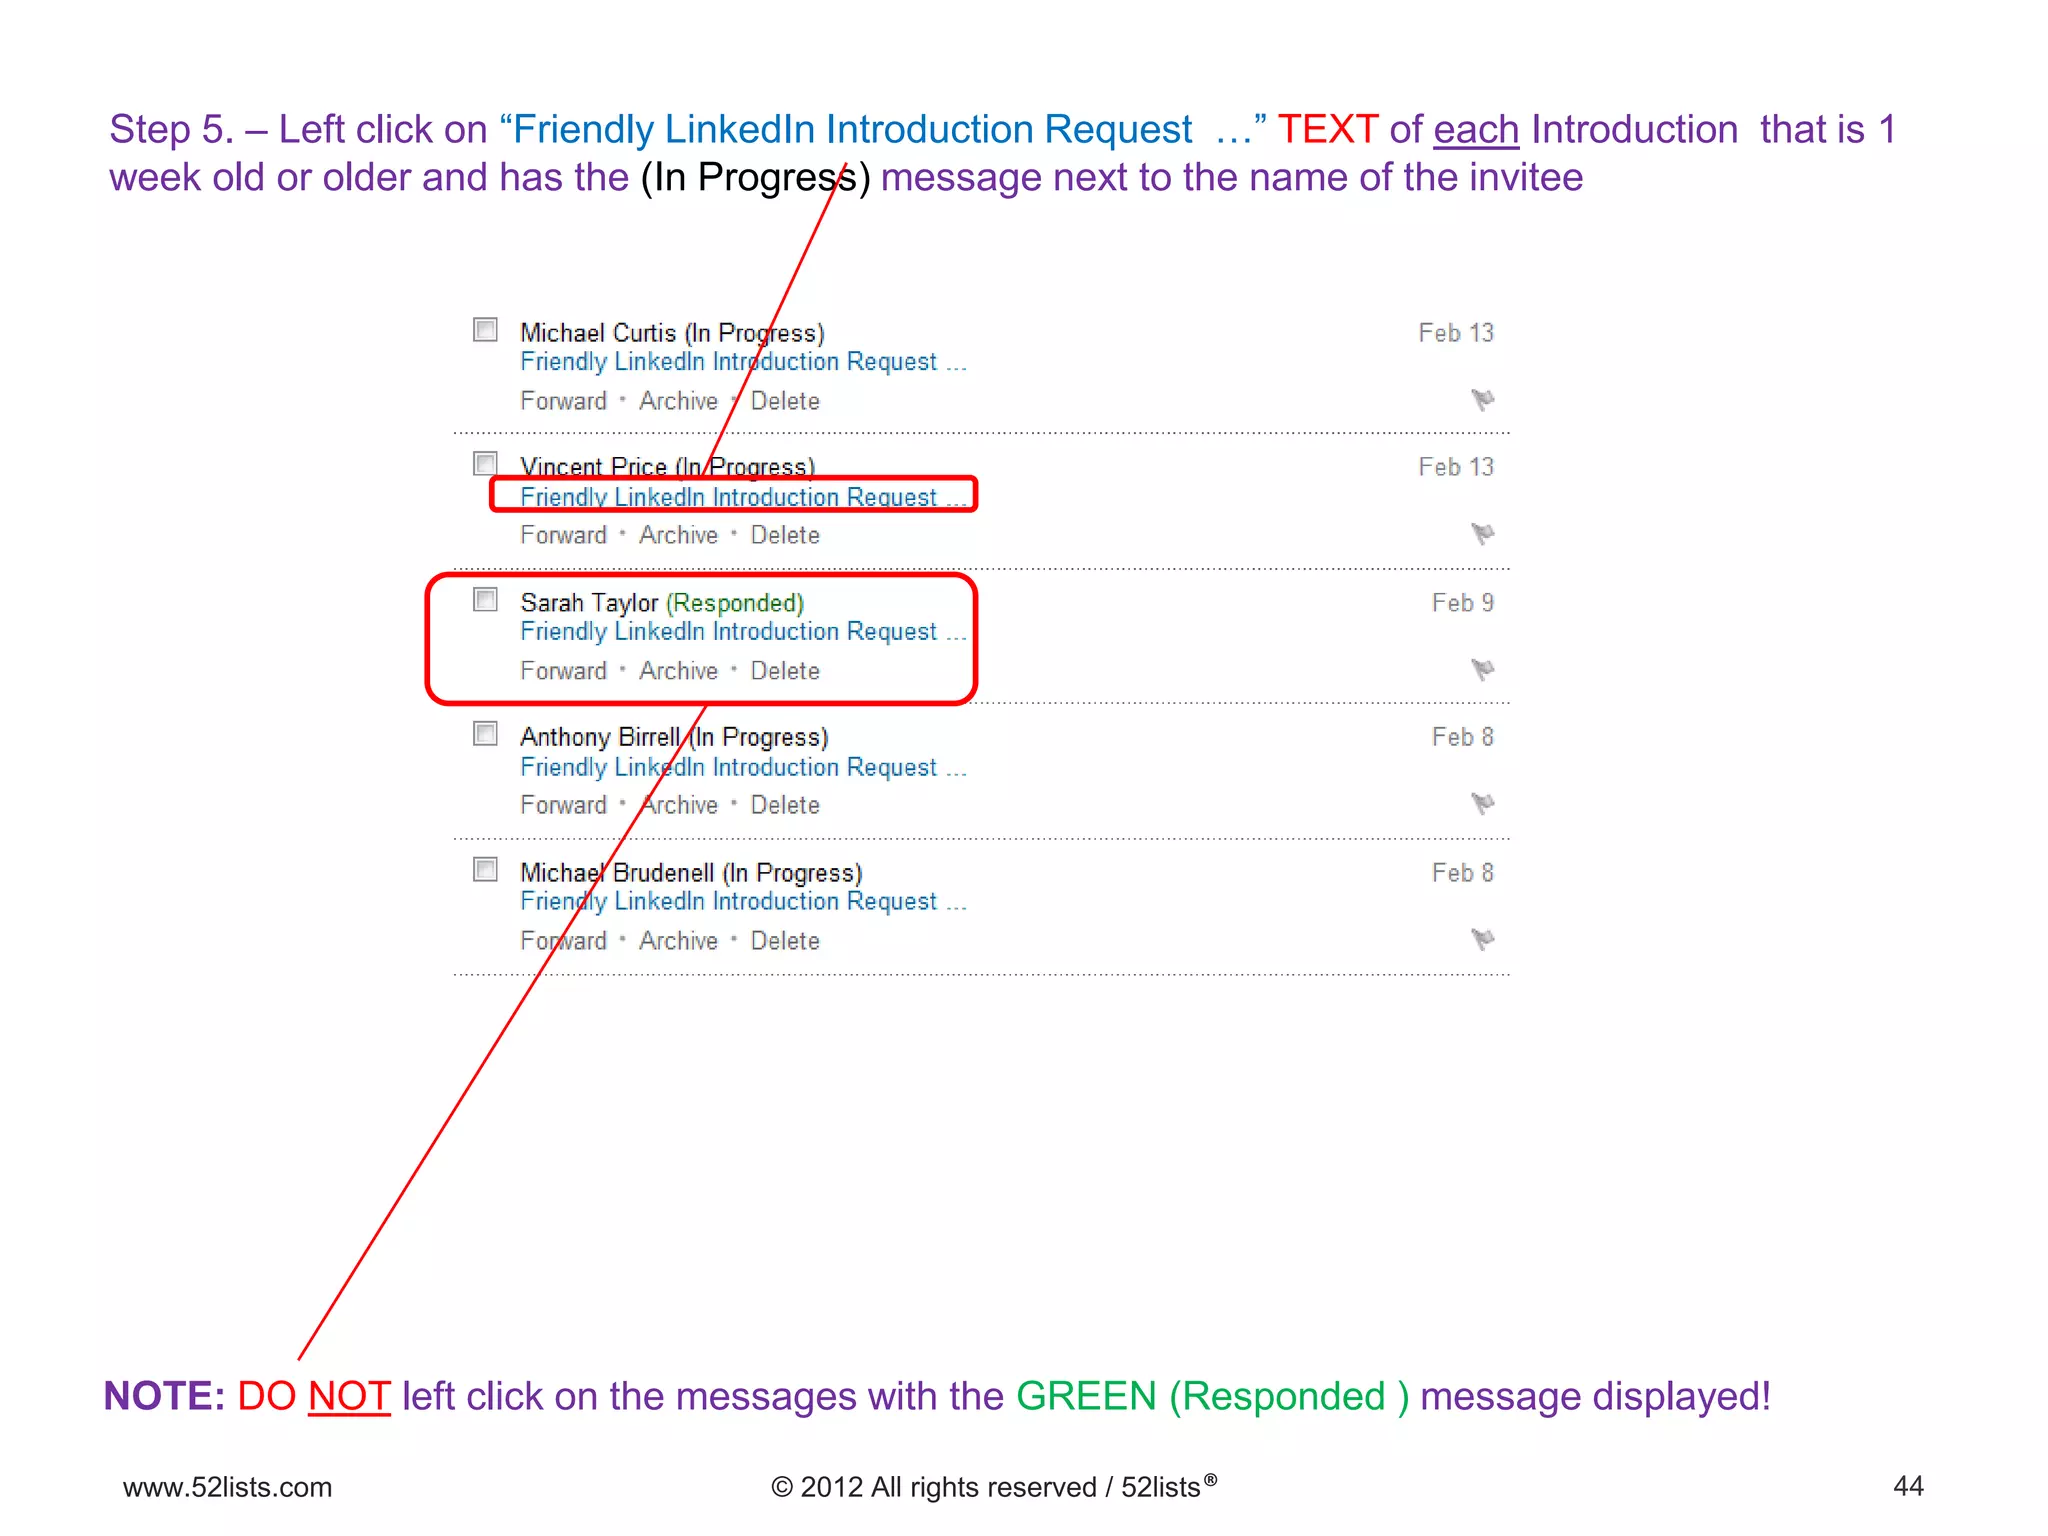Click the Feb 9 date of Sarah Taylor
Viewport: 2048px width, 1536px height.
1463,603
